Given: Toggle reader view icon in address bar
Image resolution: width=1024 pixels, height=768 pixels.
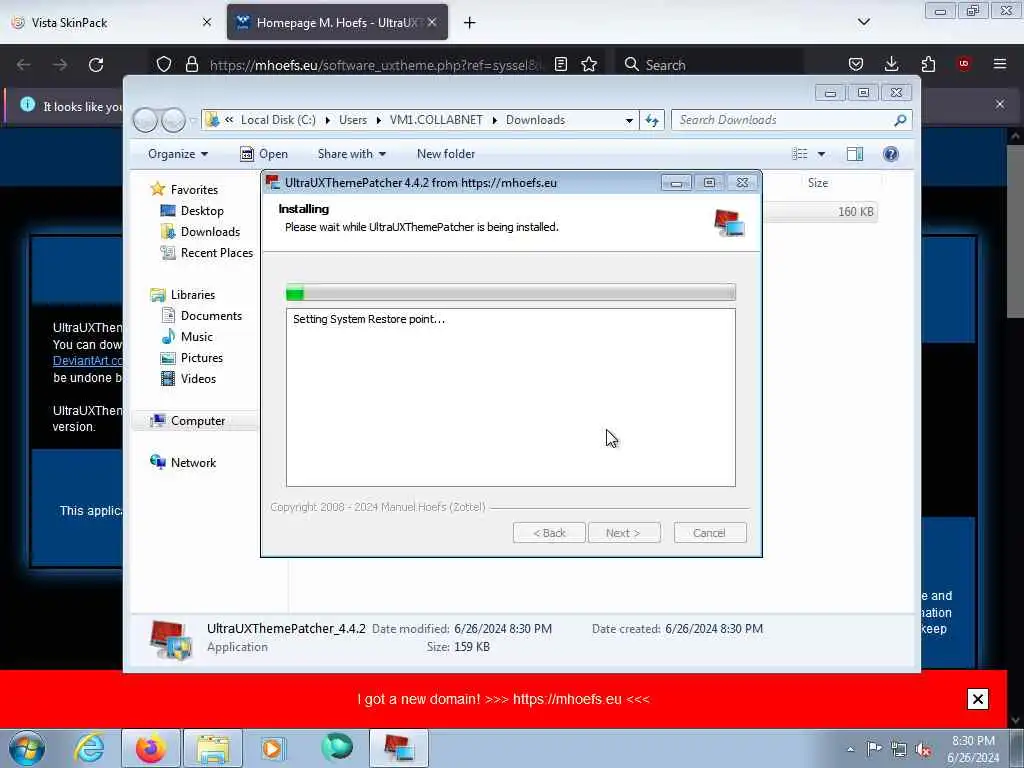Looking at the screenshot, I should click(x=560, y=64).
